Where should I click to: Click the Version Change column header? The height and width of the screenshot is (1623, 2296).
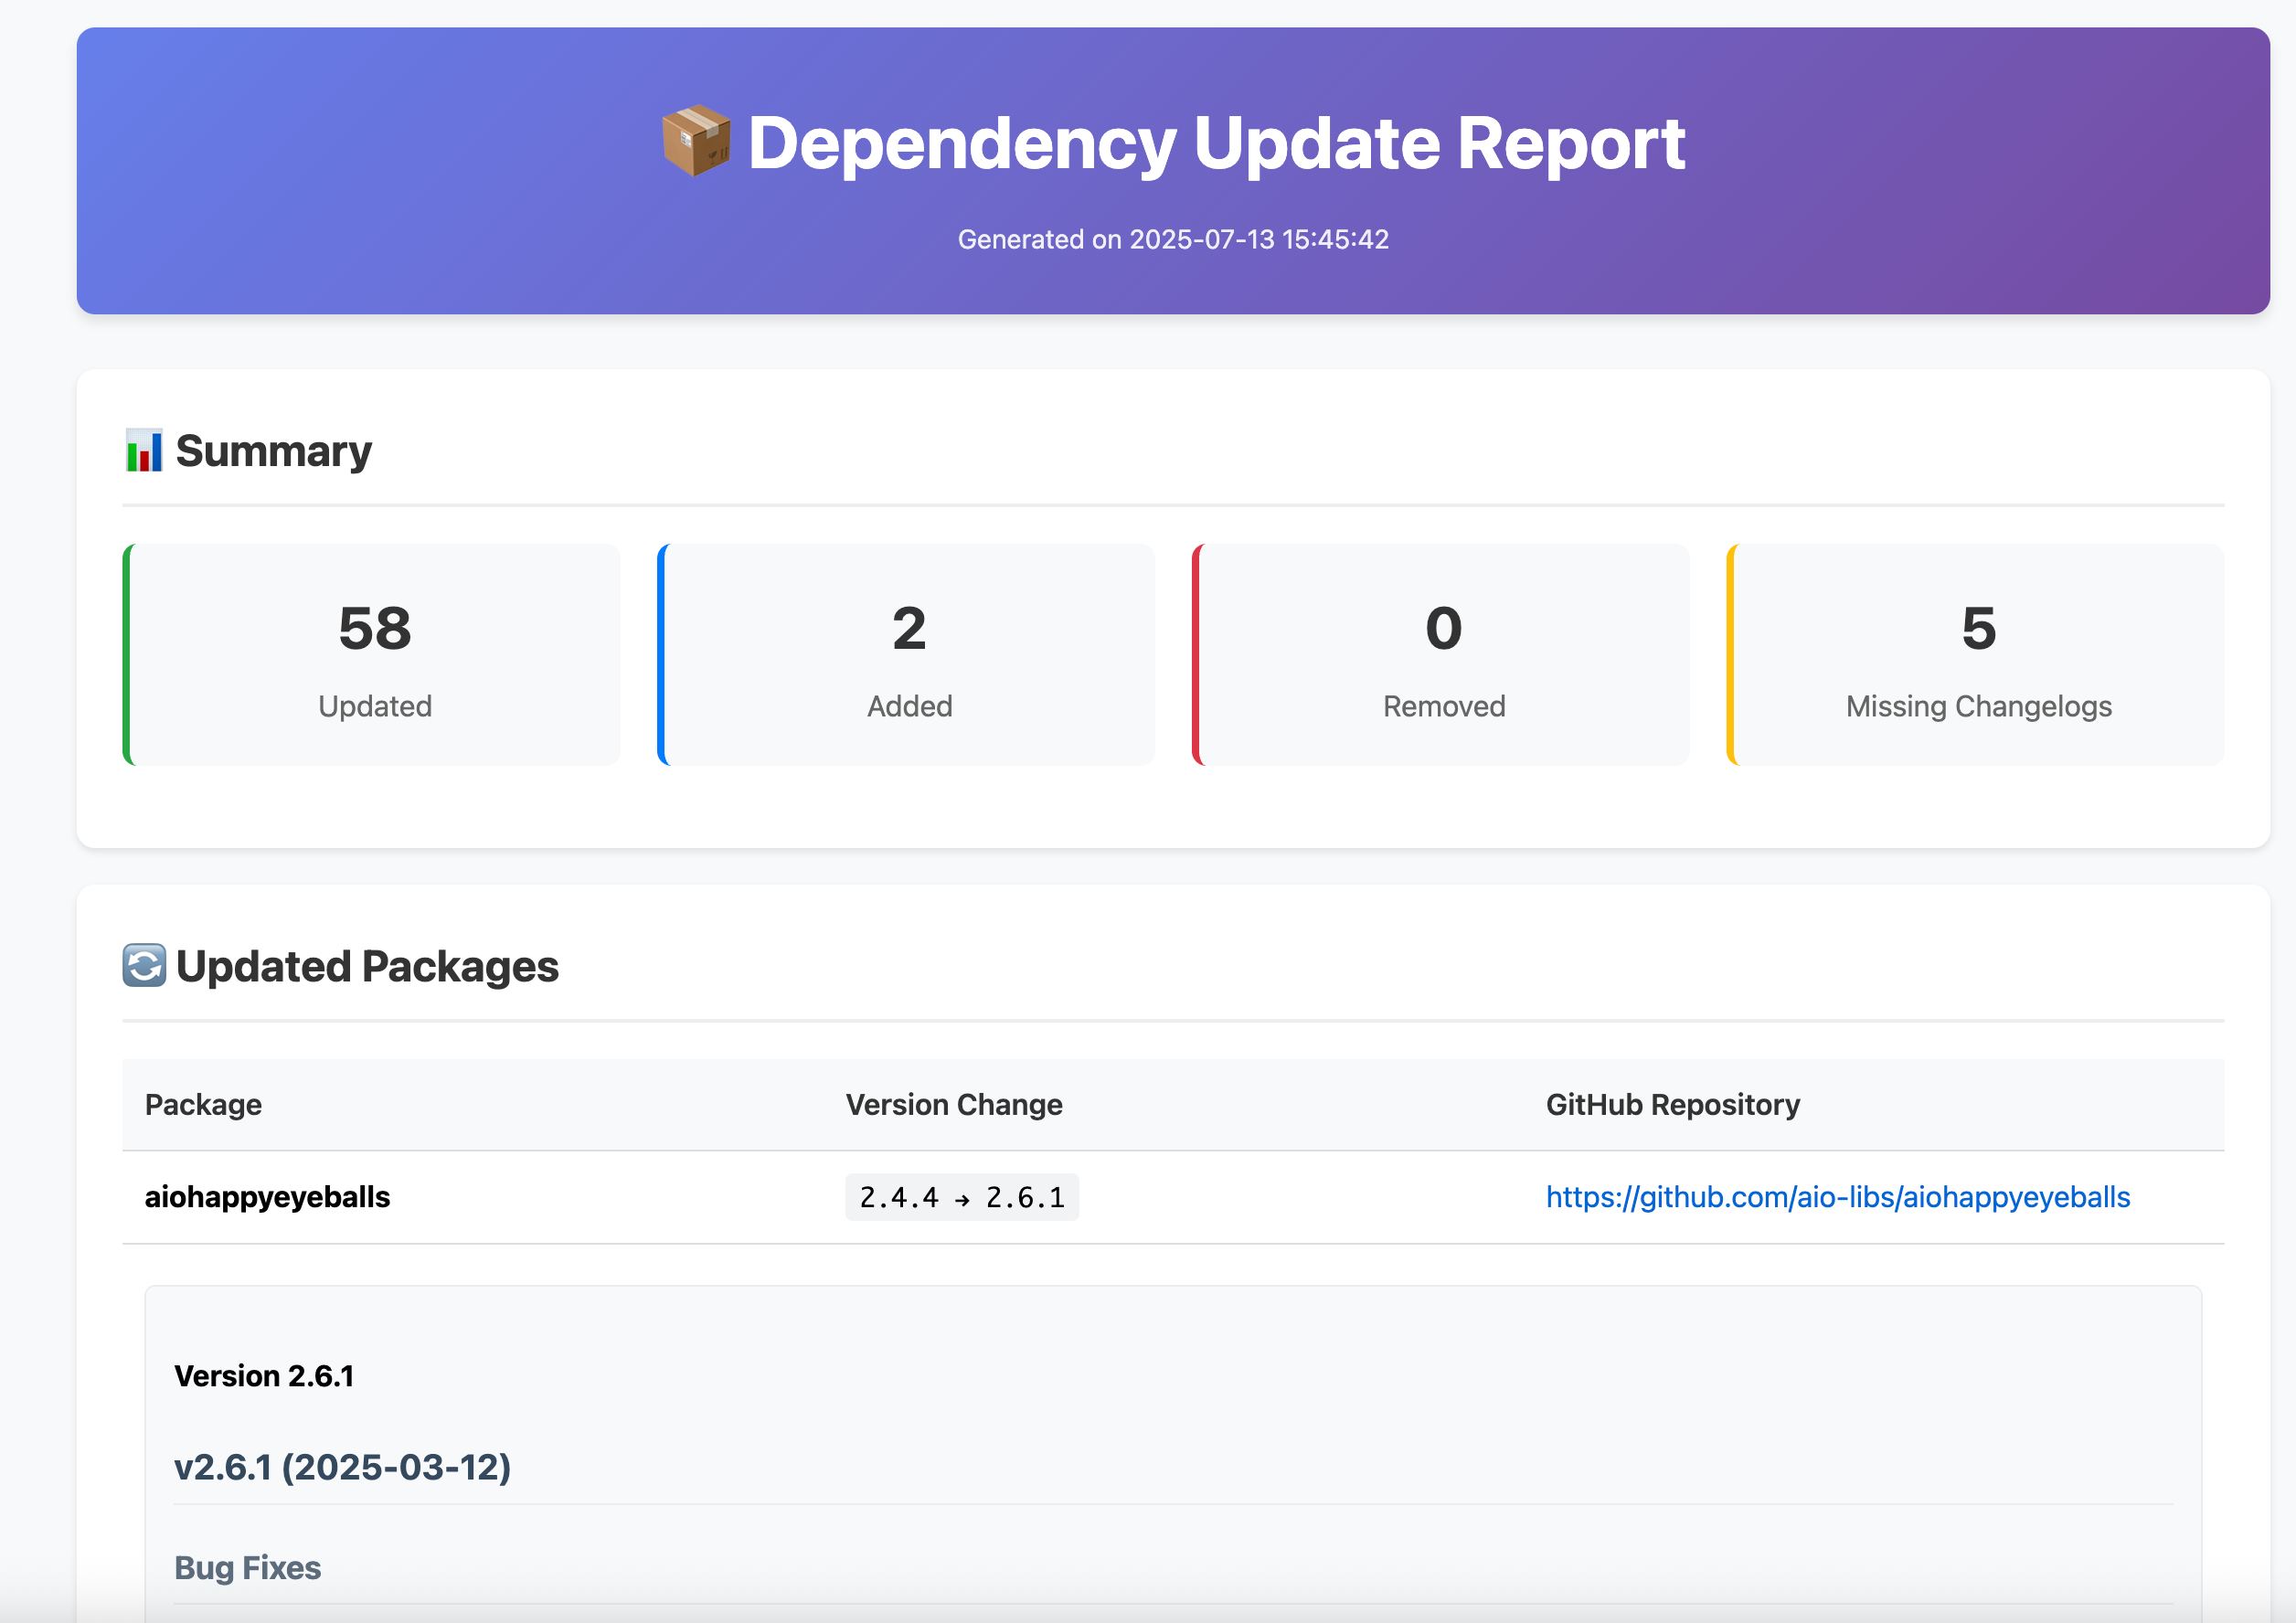click(x=954, y=1104)
